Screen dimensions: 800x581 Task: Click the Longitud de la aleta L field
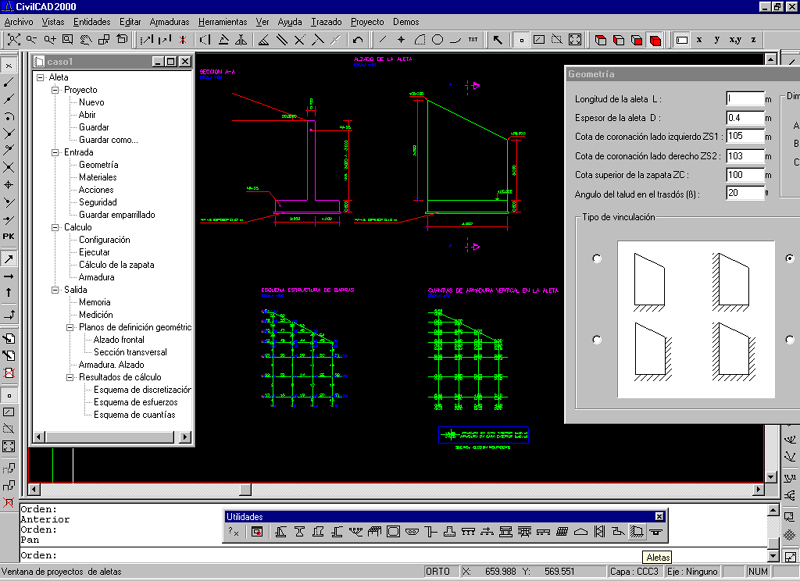pyautogui.click(x=744, y=99)
